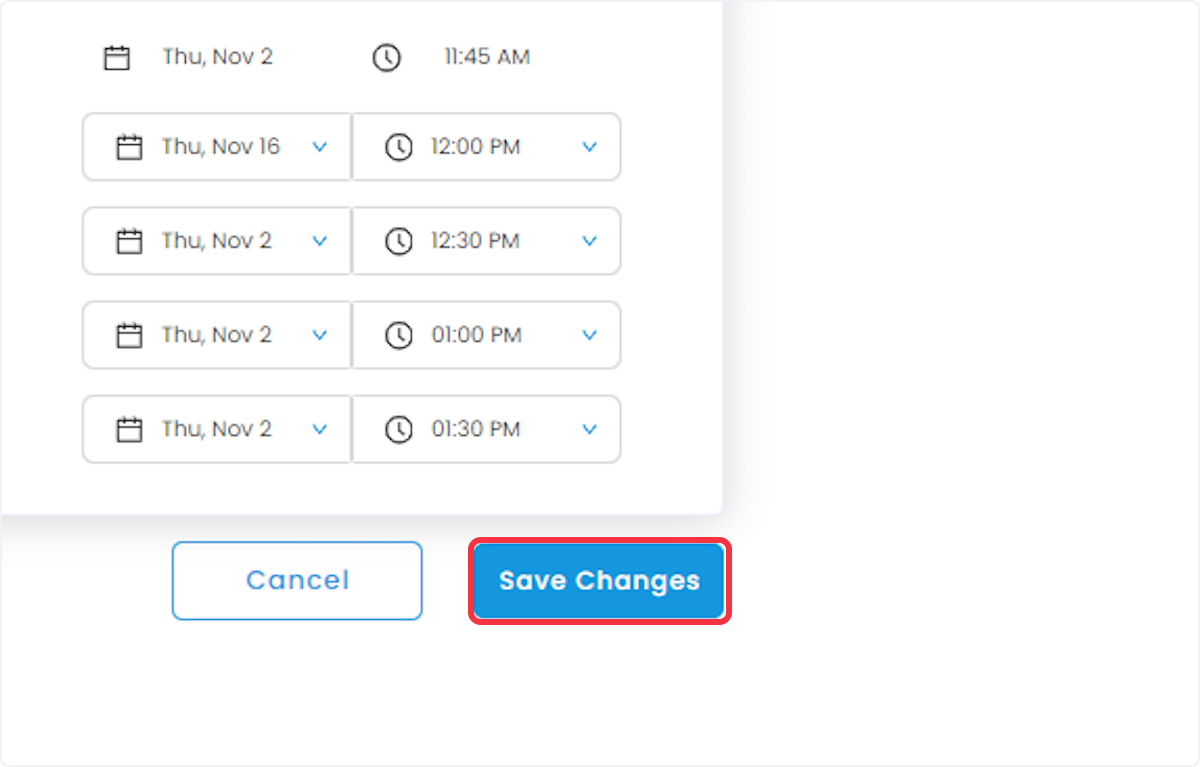Expand the date dropdown in the 01:00 PM row

(320, 335)
